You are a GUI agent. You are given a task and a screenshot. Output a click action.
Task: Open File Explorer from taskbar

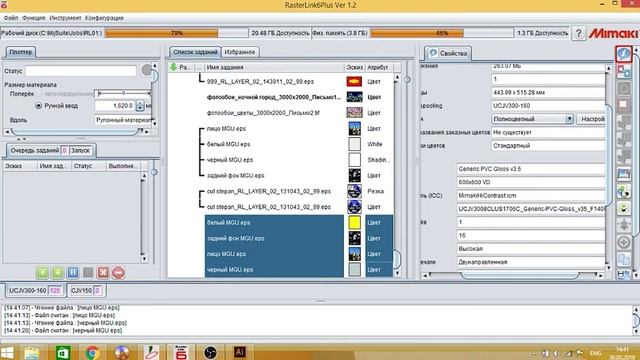[31, 353]
